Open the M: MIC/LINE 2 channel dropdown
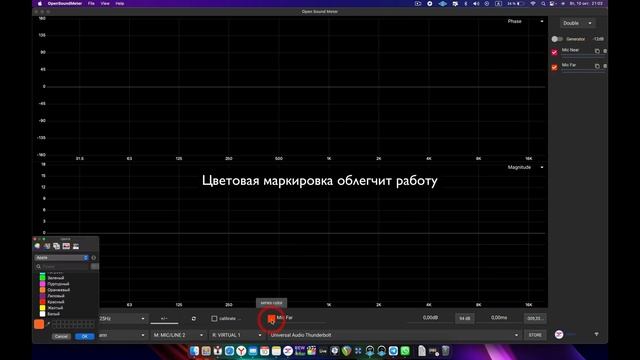 tap(178, 335)
